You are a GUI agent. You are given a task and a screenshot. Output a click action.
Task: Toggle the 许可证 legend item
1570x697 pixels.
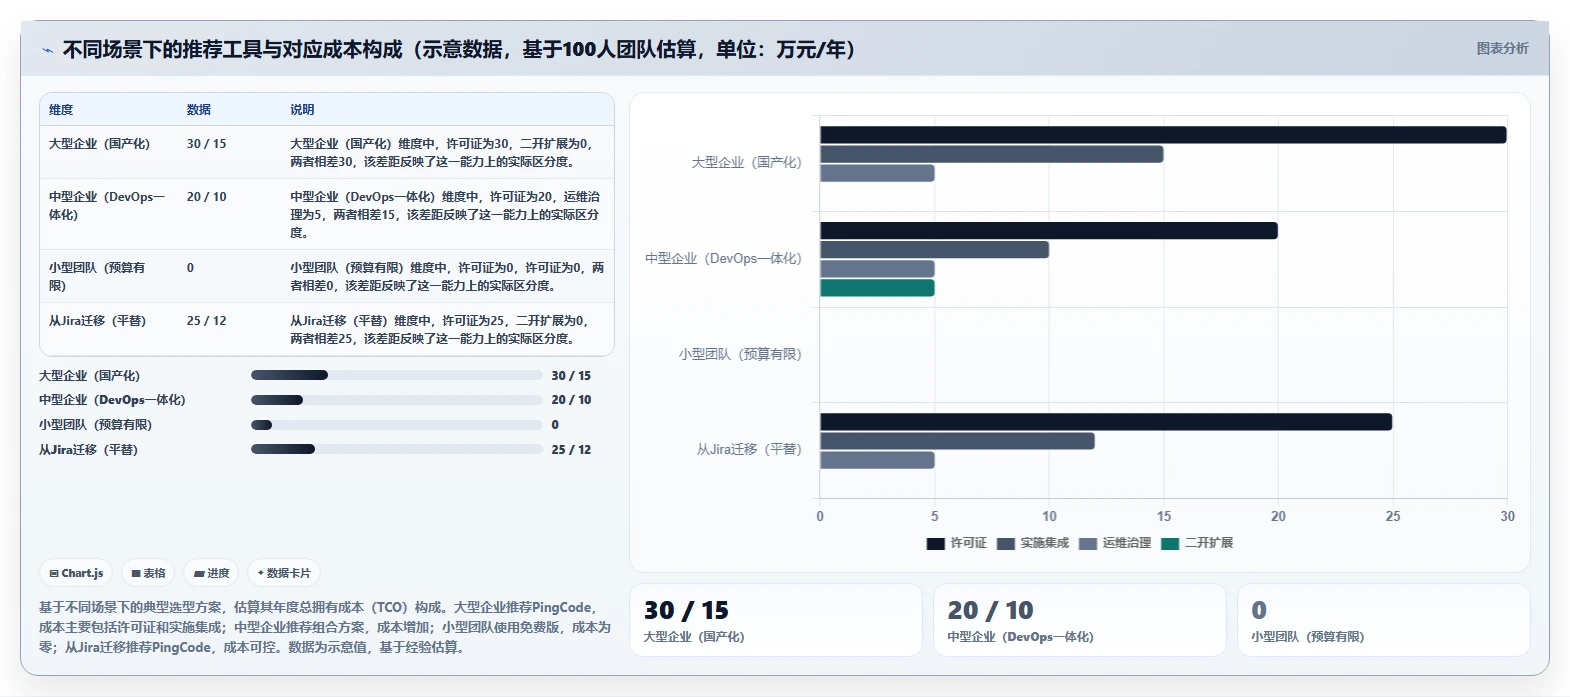click(956, 543)
